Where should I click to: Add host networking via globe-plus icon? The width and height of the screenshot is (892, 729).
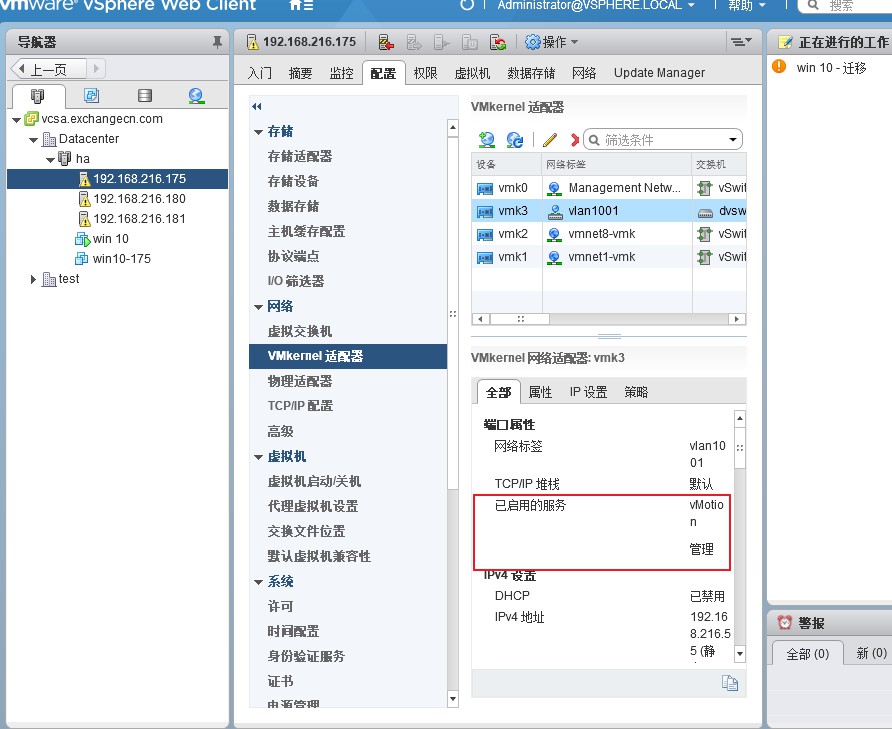click(x=486, y=139)
